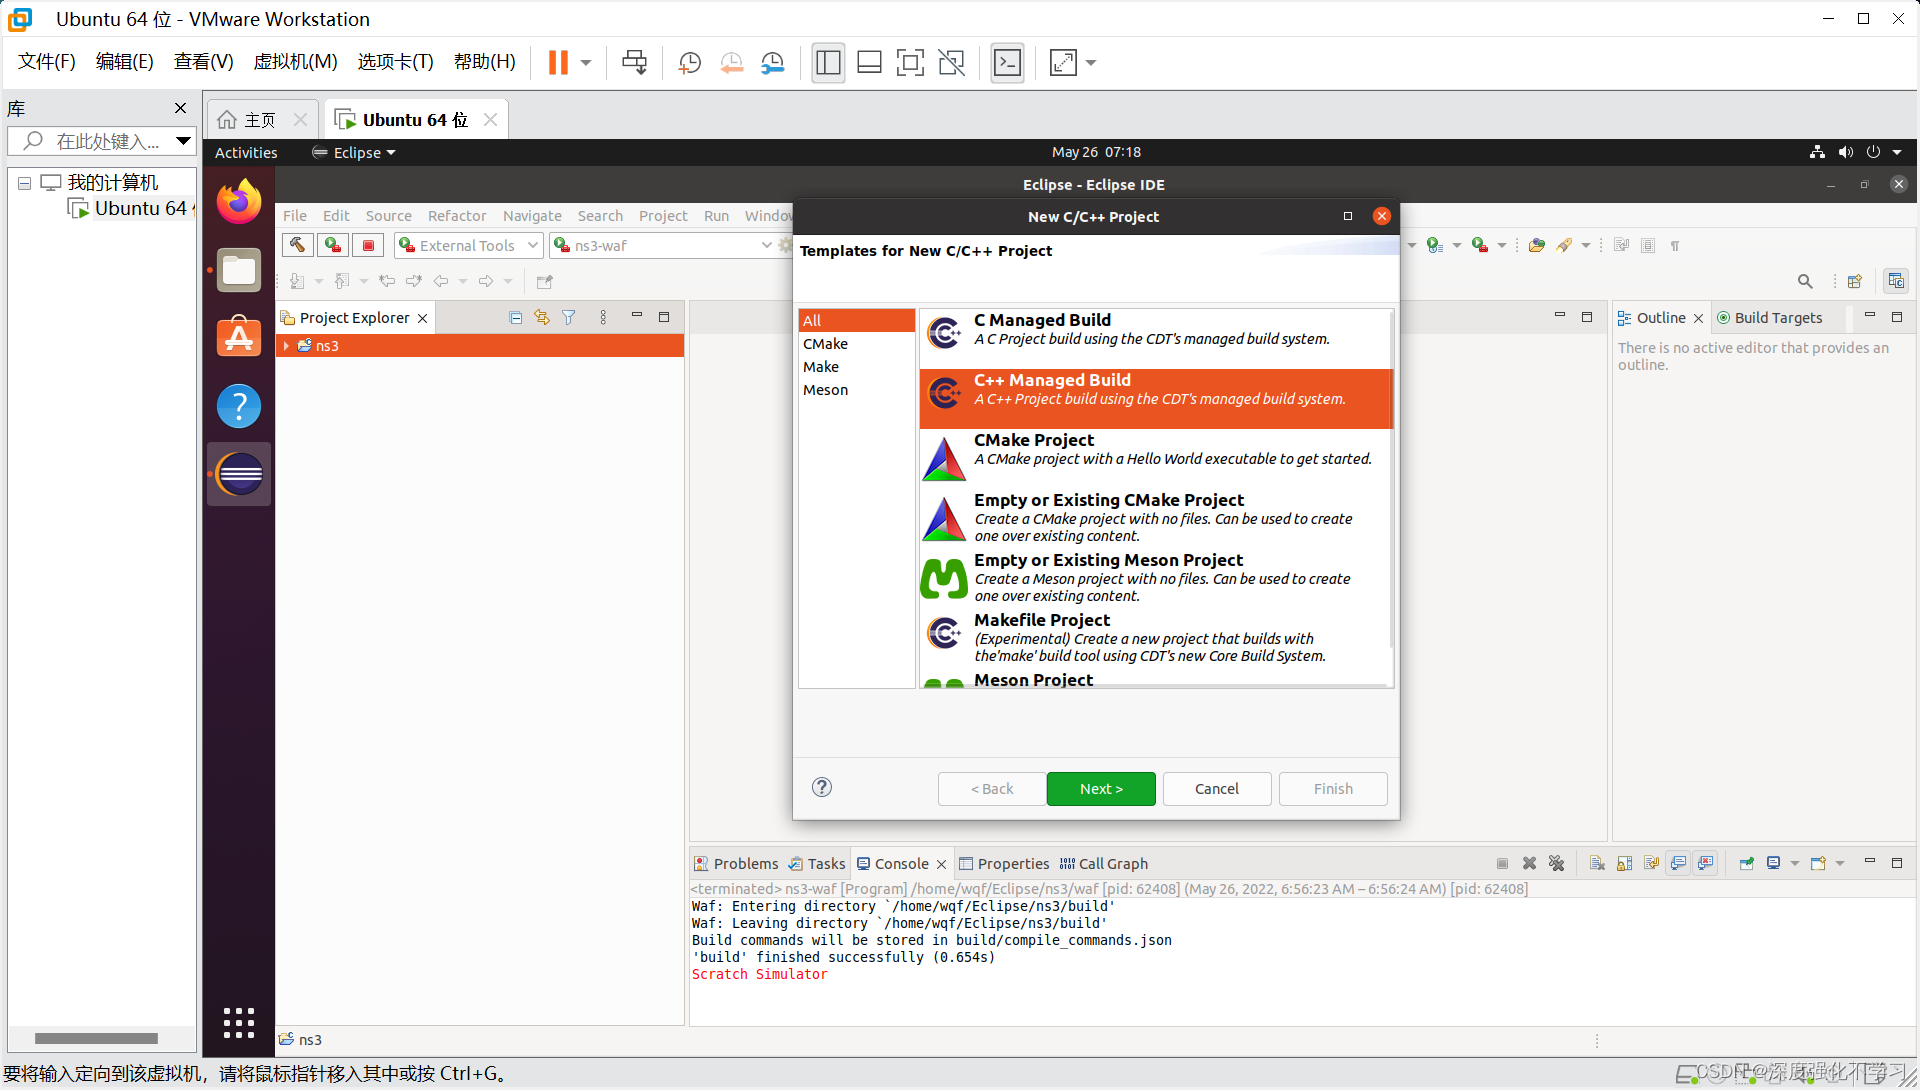Switch to the Call Graph tab
1920x1090 pixels.
[1104, 864]
